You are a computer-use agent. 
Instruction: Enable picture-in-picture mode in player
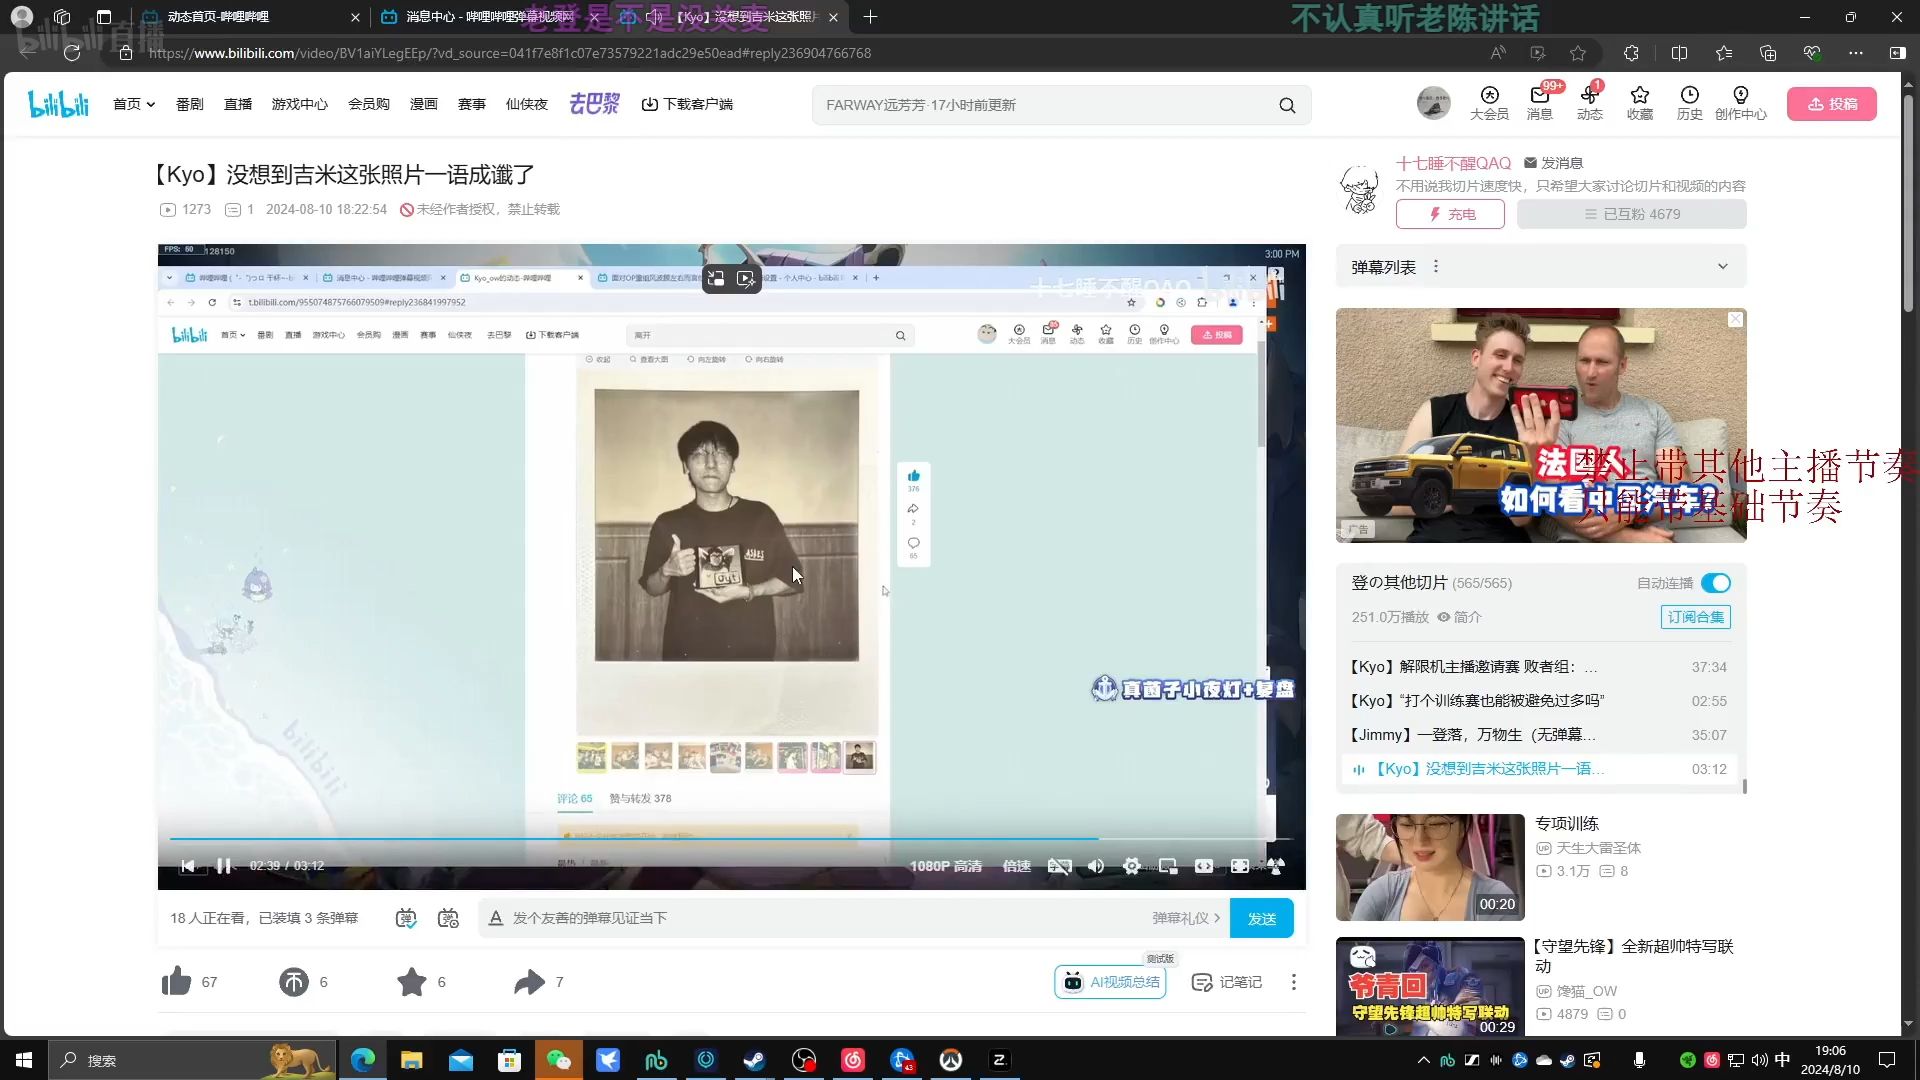click(x=1168, y=866)
